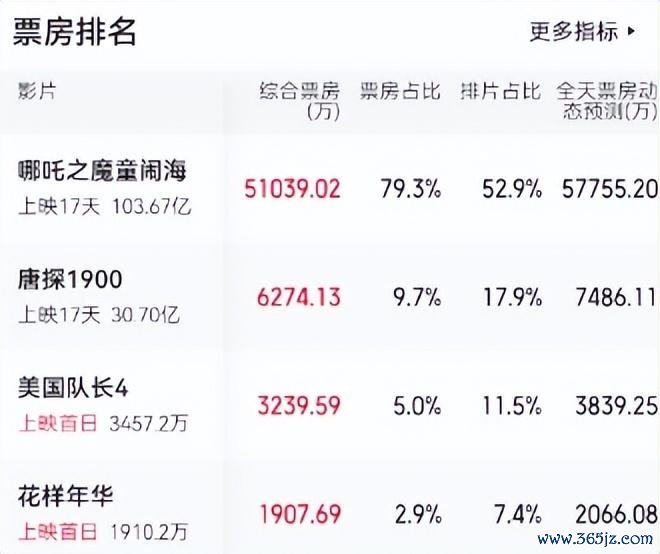Sort by 全天票房动态预测(万) column header
Image resolution: width=660 pixels, height=554 pixels.
click(607, 101)
